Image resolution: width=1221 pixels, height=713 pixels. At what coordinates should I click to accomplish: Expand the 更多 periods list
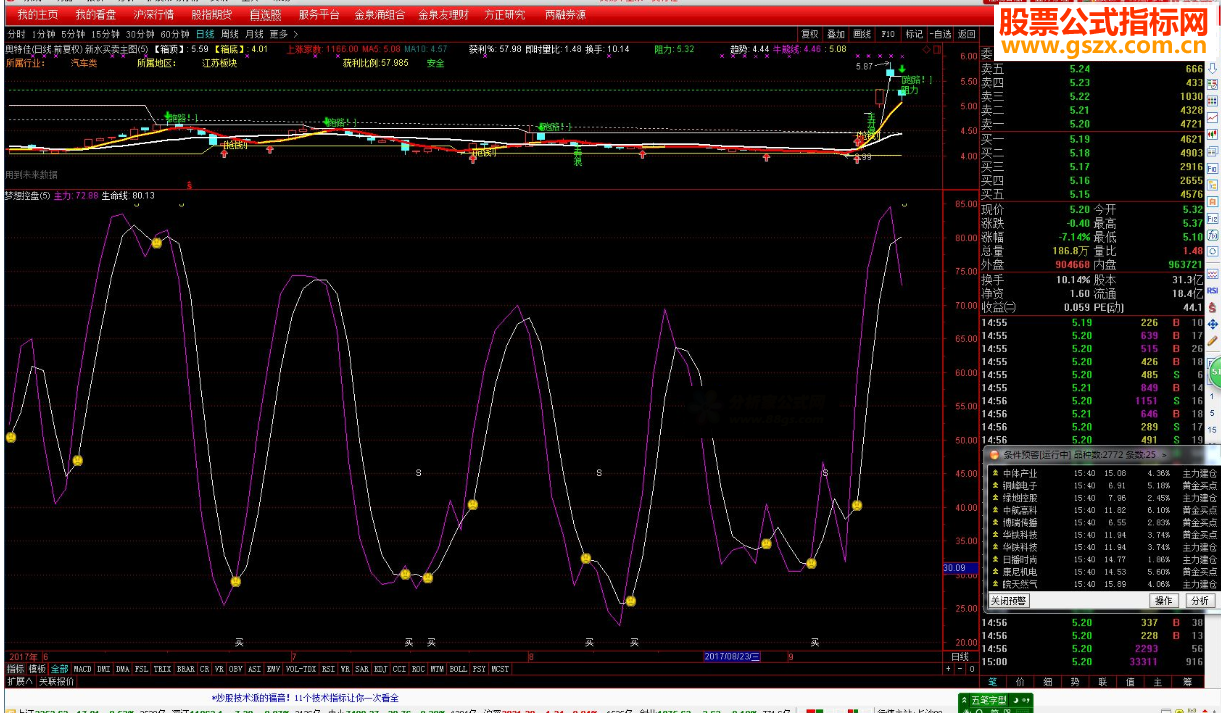pyautogui.click(x=283, y=34)
